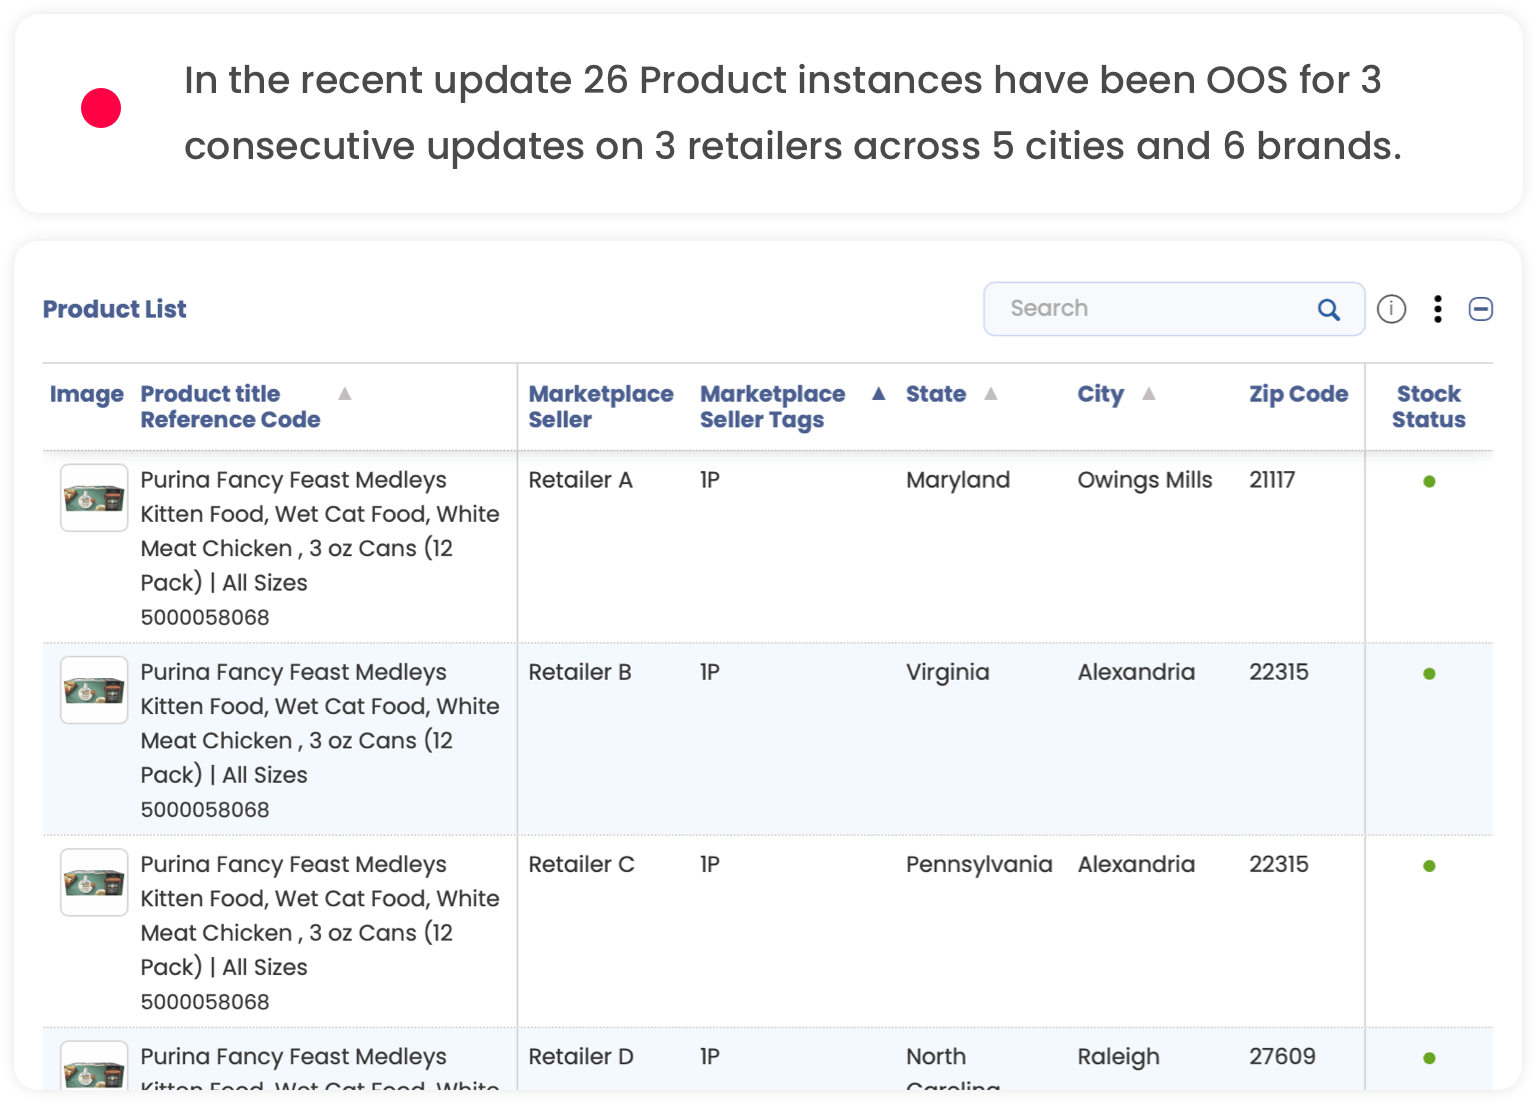Click Purina product title in Retailer A row

coord(320,531)
